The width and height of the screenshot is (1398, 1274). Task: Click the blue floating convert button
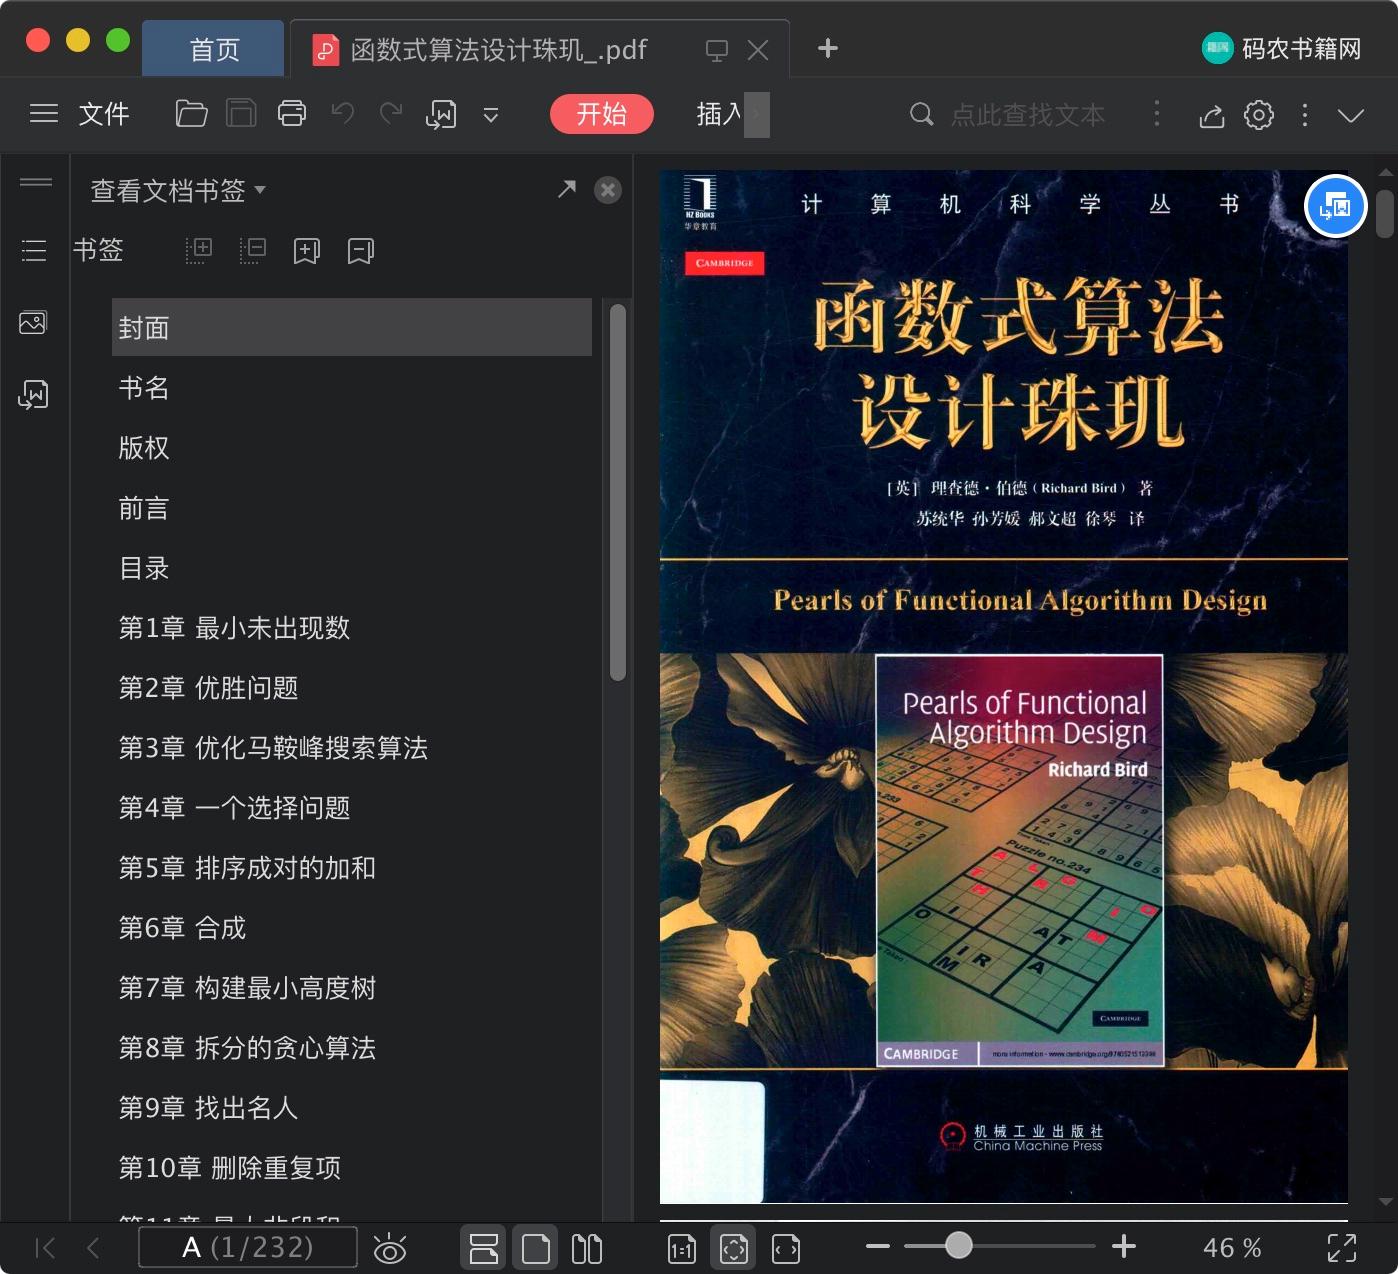[1336, 206]
